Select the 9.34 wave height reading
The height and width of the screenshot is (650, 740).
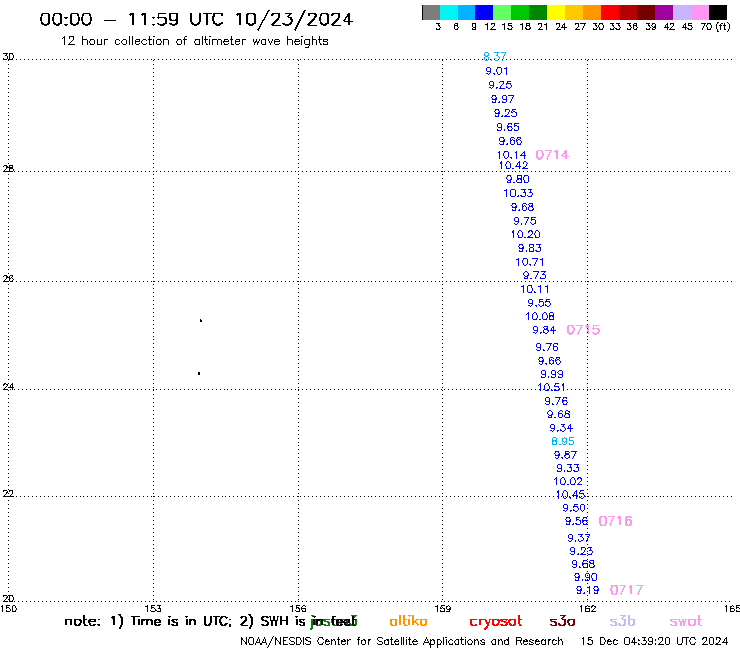[561, 428]
